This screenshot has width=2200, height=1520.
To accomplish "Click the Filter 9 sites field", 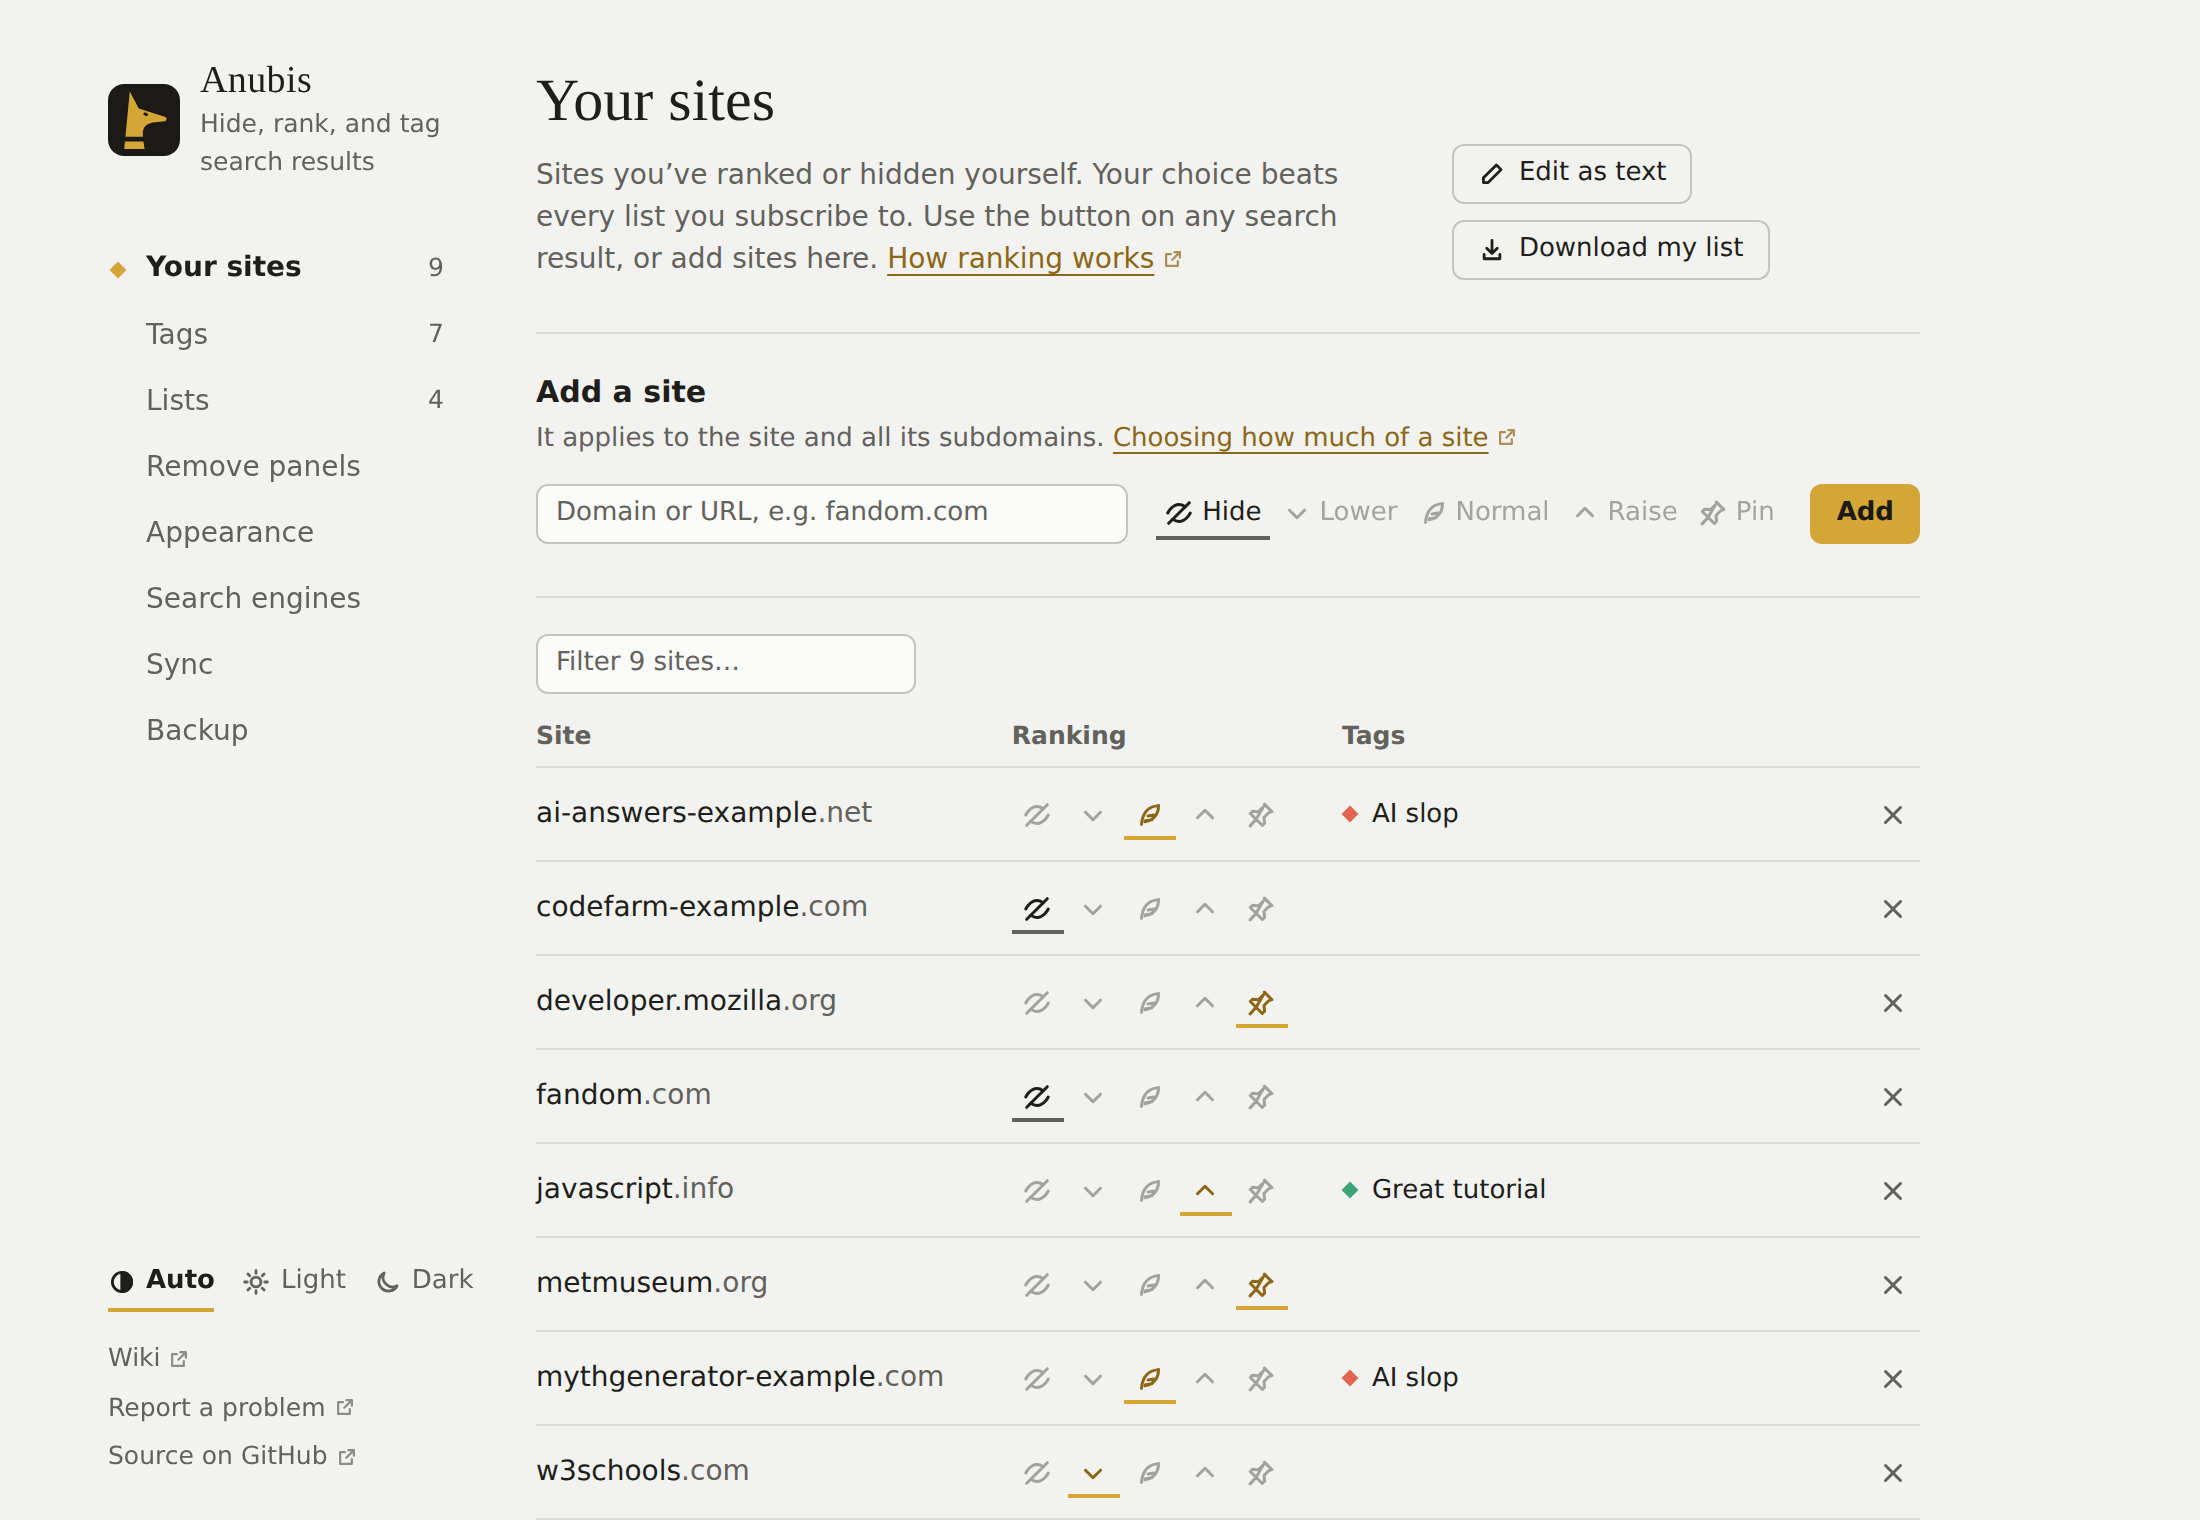I will tap(725, 663).
